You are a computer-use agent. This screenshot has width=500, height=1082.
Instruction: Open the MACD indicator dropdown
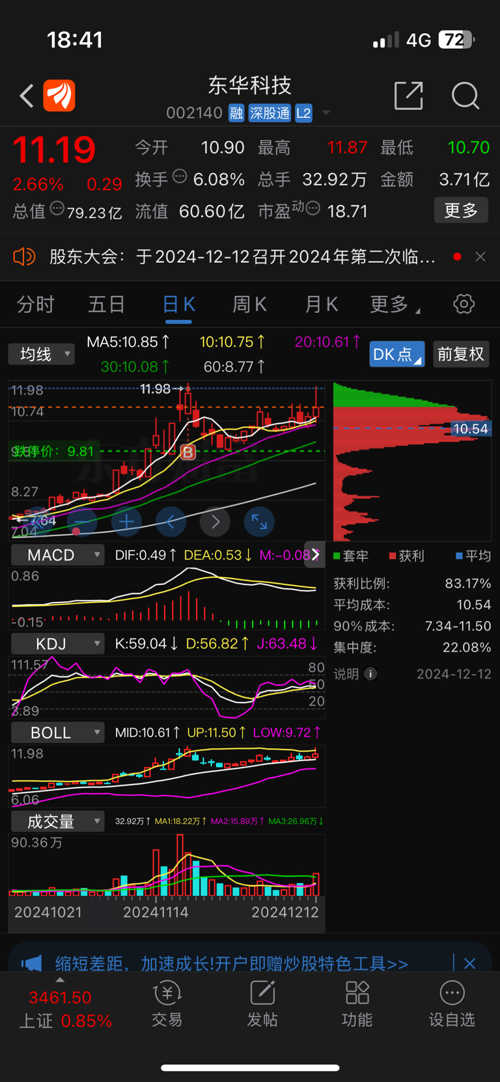57,555
